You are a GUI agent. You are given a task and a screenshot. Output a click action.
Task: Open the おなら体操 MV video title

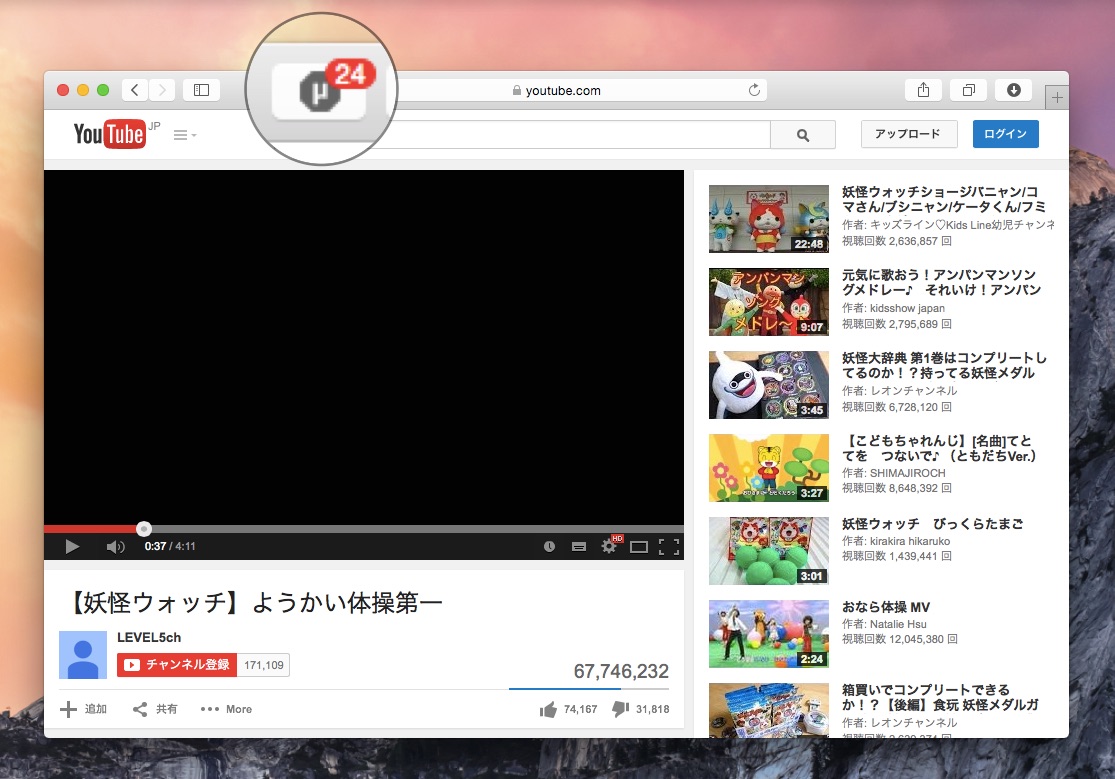pyautogui.click(x=886, y=607)
